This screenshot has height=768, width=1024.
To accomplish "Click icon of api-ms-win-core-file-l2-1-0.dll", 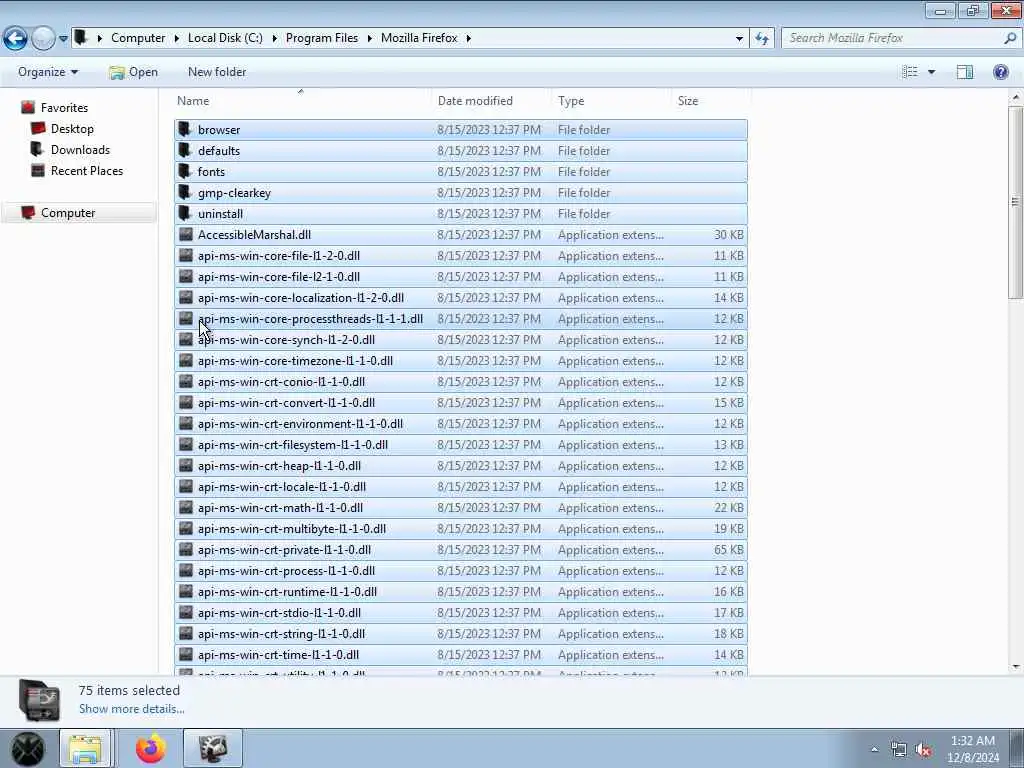I will (x=186, y=276).
